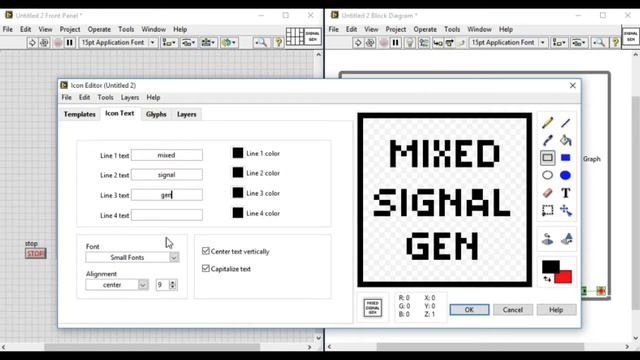Open Align Objects dropdown in Front Panel

tap(169, 42)
